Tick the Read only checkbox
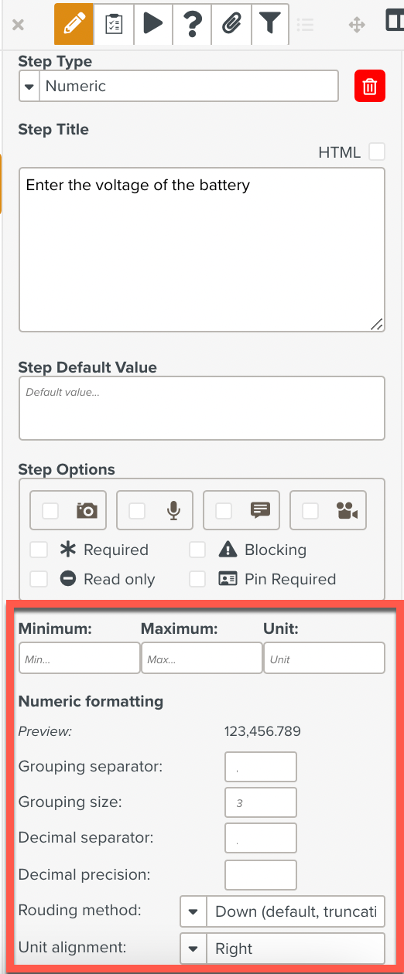This screenshot has width=404, height=974. point(39,579)
